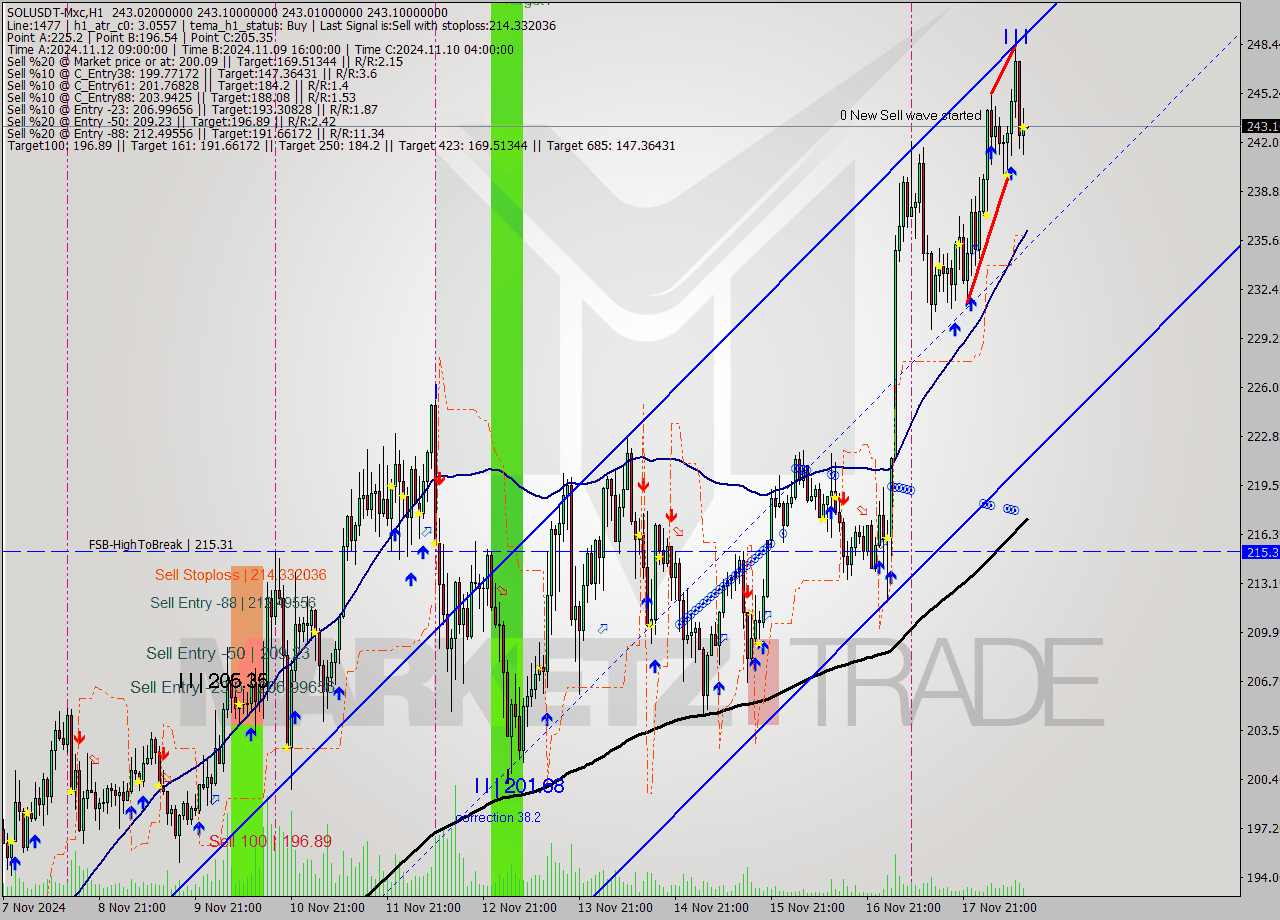1280x920 pixels.
Task: Click the 'Target100: 196.89 || Target 161' line
Action: coord(341,145)
